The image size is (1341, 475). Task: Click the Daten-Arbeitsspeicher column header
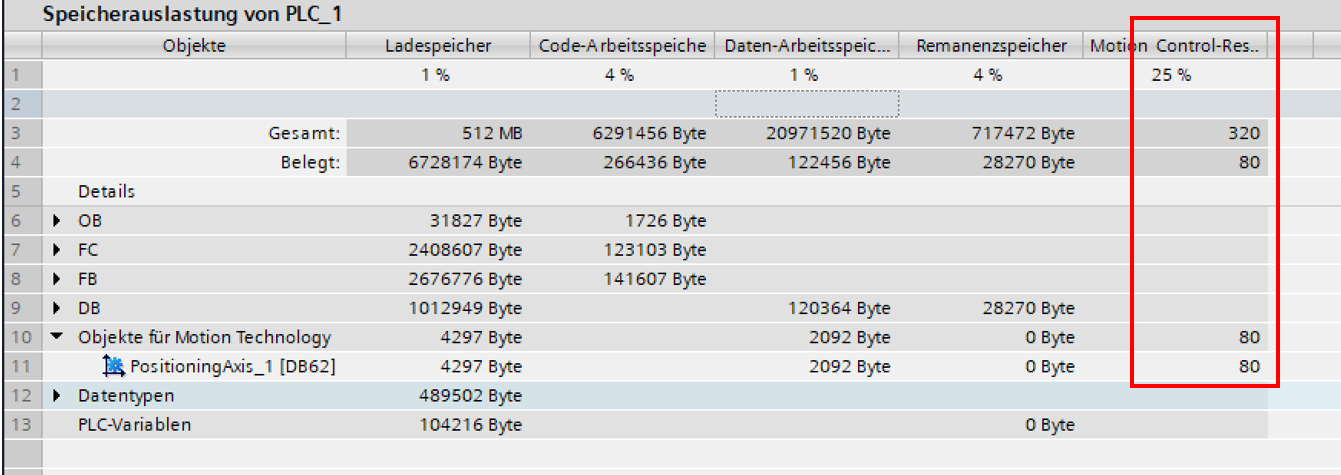point(806,45)
